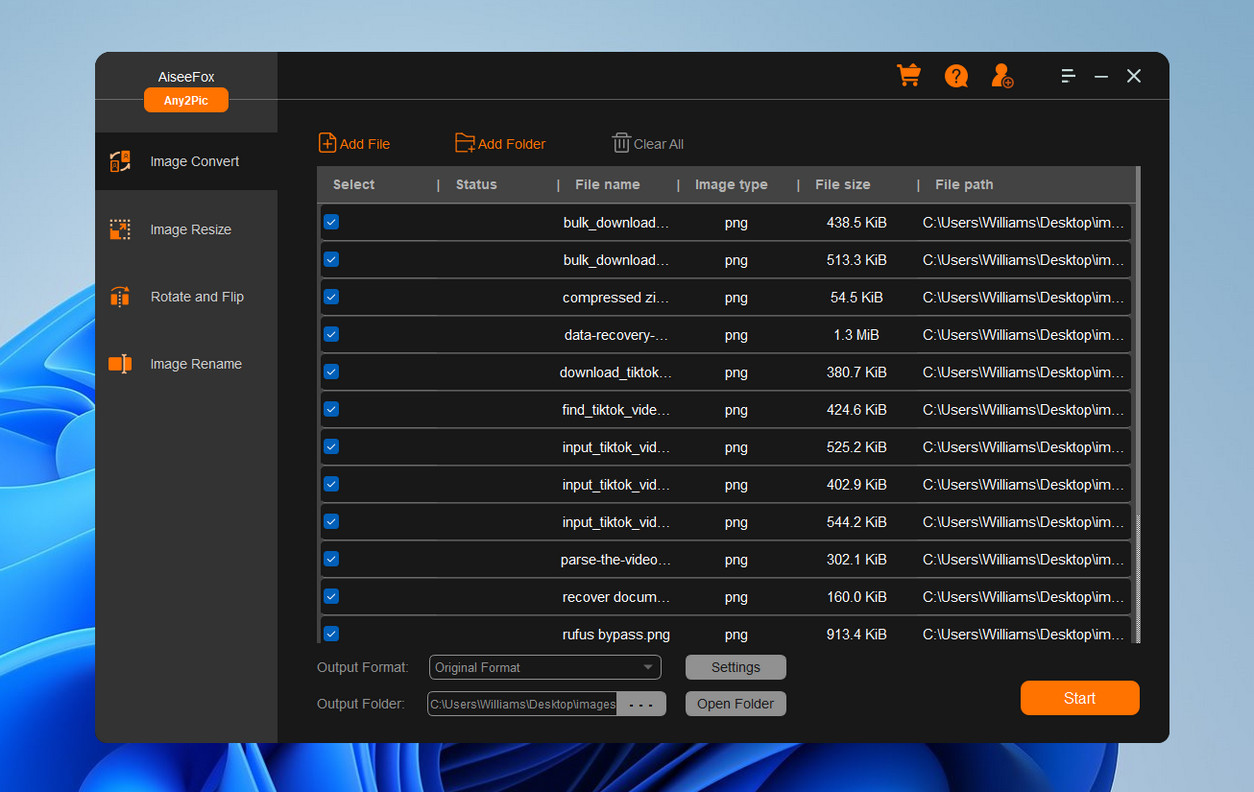
Task: Start the image conversion
Action: click(x=1080, y=698)
